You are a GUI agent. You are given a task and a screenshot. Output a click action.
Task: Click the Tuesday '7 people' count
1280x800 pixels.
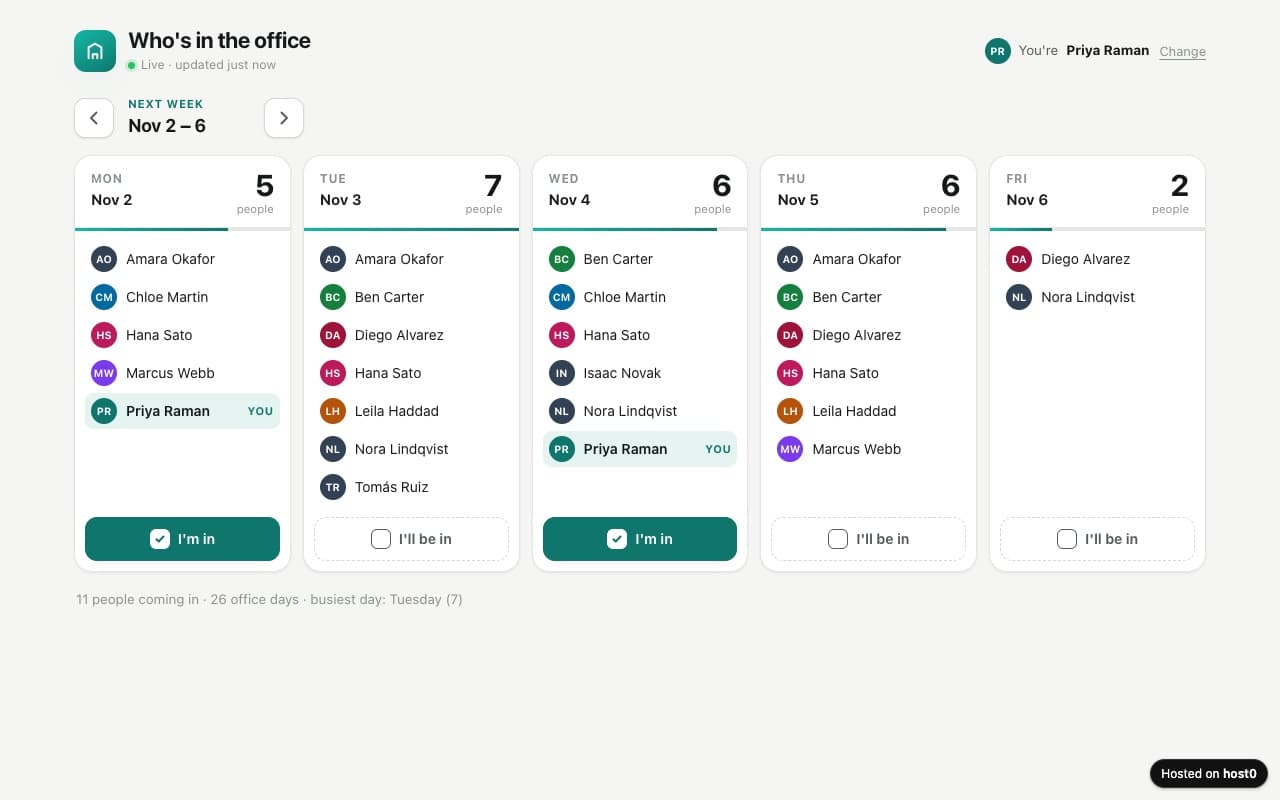click(485, 193)
